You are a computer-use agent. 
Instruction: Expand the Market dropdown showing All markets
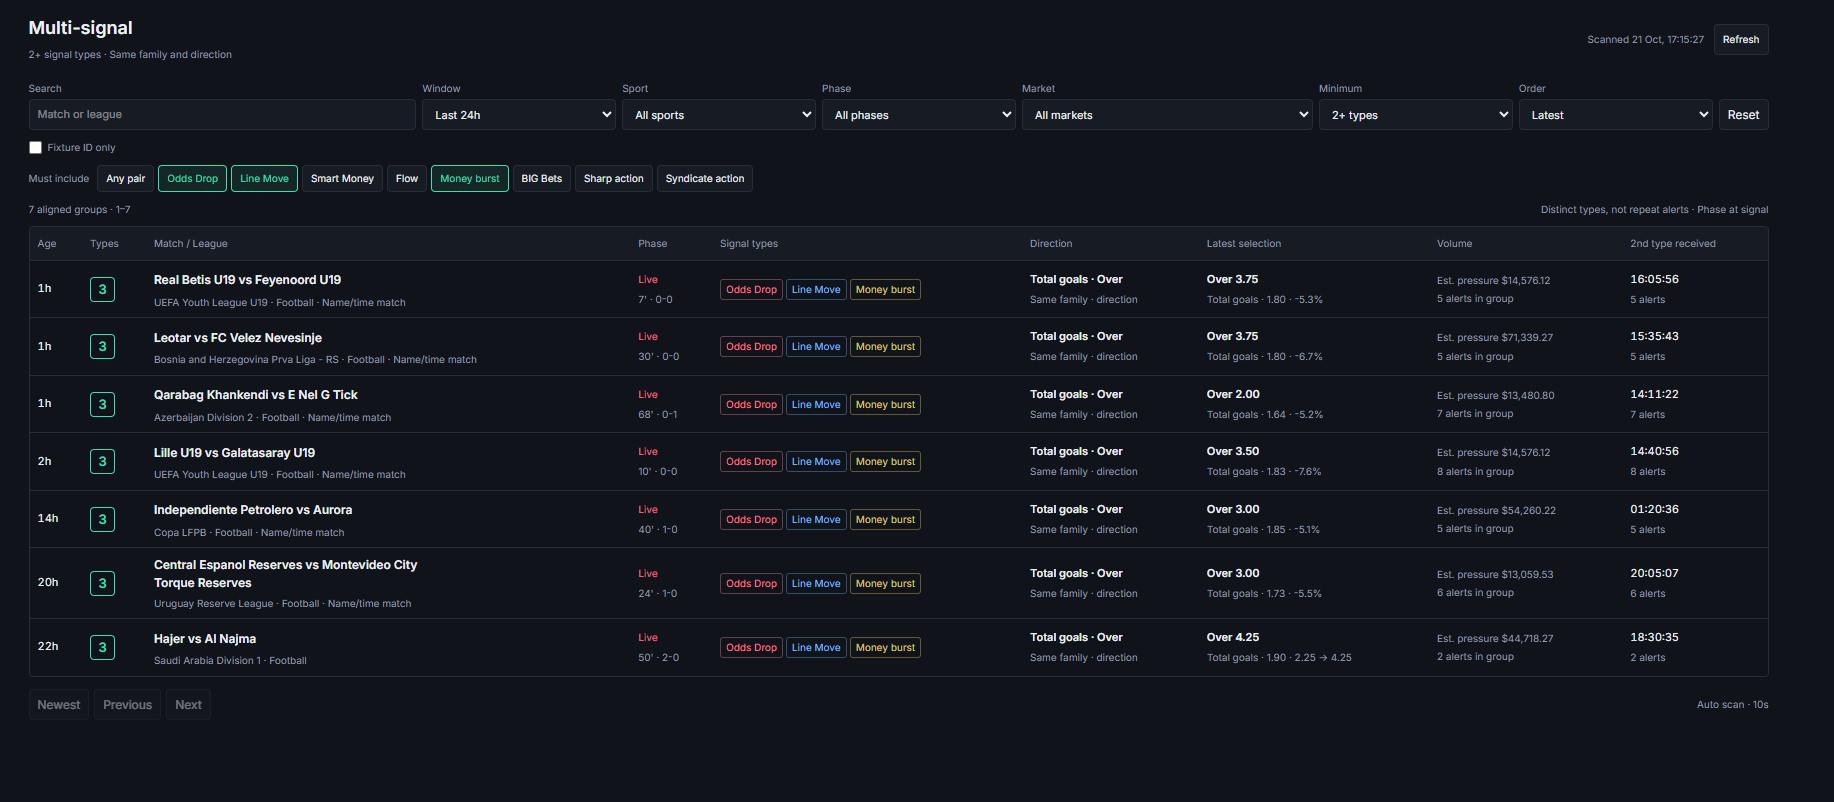pyautogui.click(x=1167, y=115)
